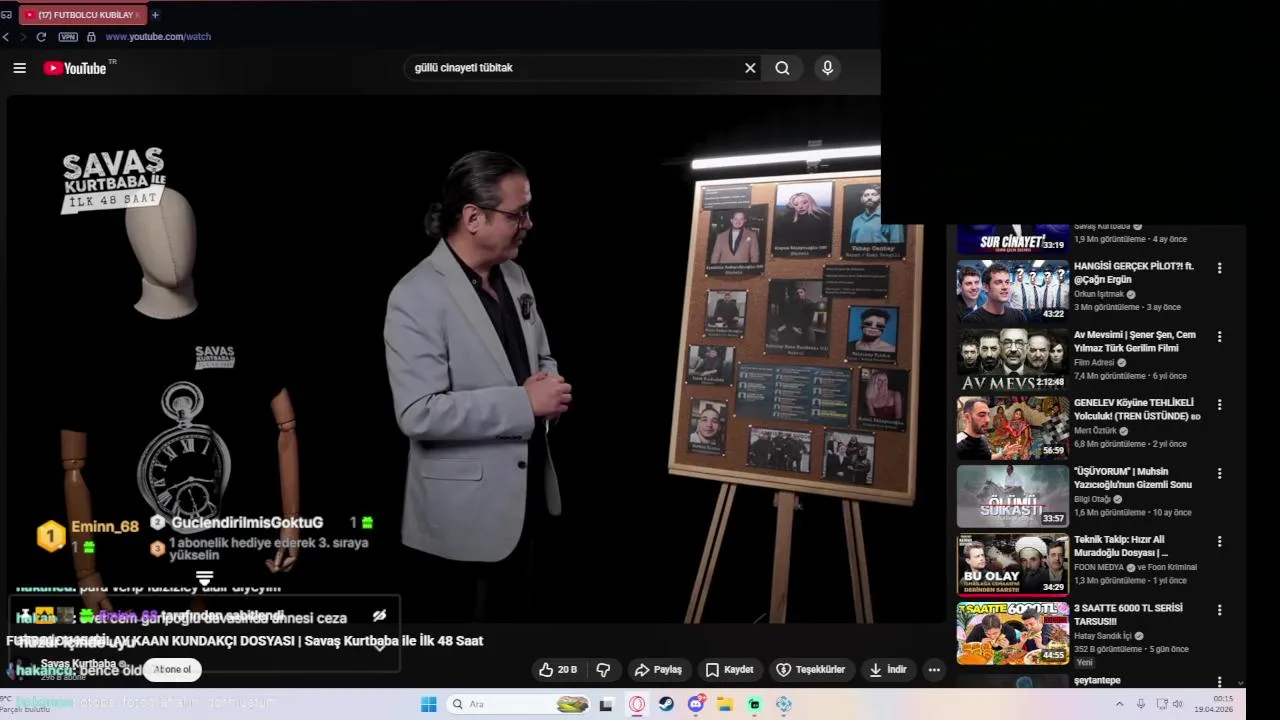Open more video actions ellipsis
Image resolution: width=1280 pixels, height=720 pixels.
(934, 670)
